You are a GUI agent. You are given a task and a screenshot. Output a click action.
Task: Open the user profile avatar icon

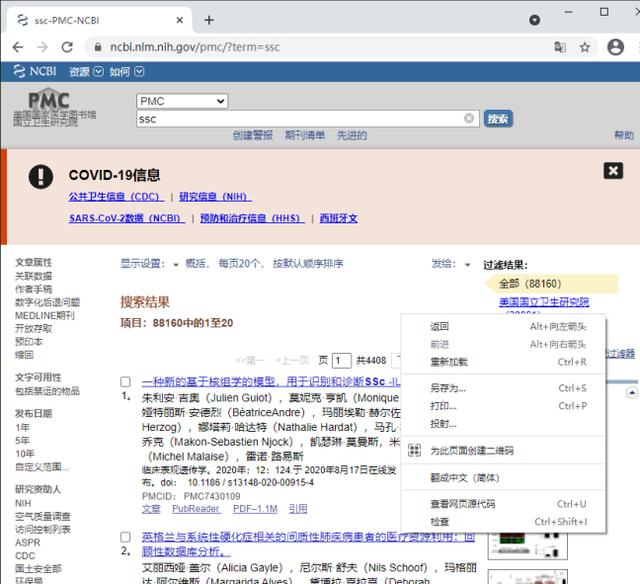pyautogui.click(x=616, y=47)
